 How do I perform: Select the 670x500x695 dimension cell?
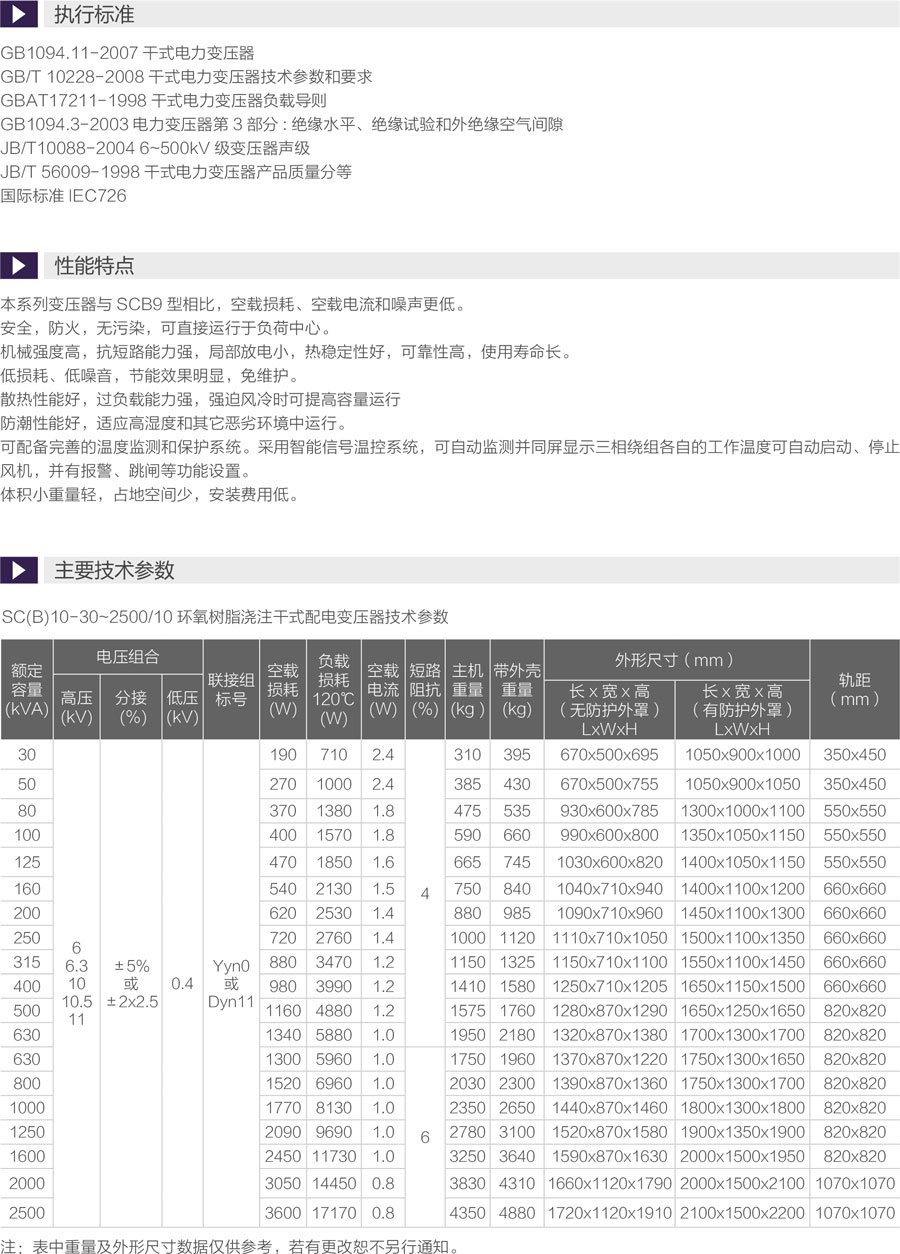coord(609,755)
